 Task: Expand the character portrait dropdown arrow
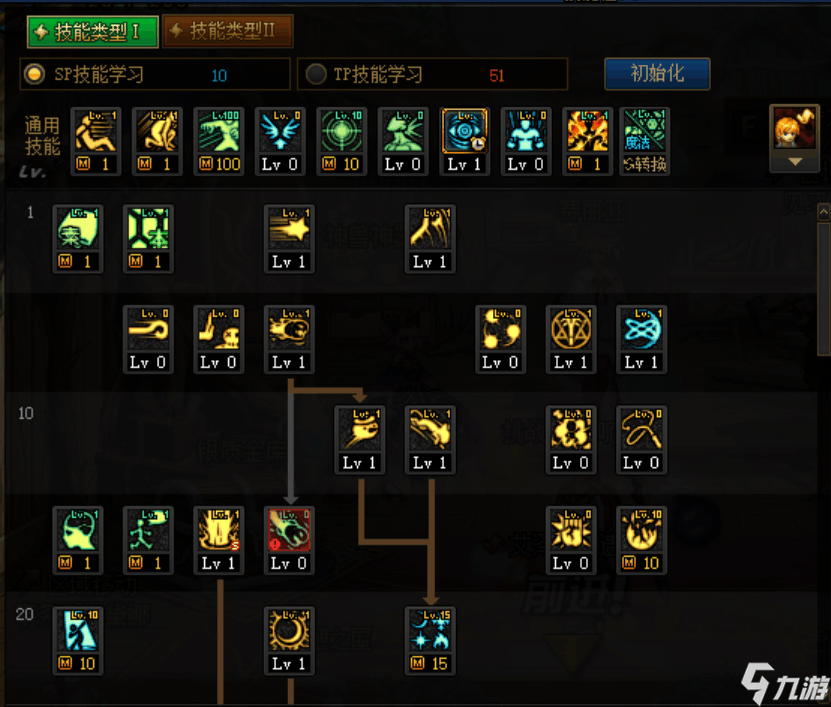click(x=795, y=162)
